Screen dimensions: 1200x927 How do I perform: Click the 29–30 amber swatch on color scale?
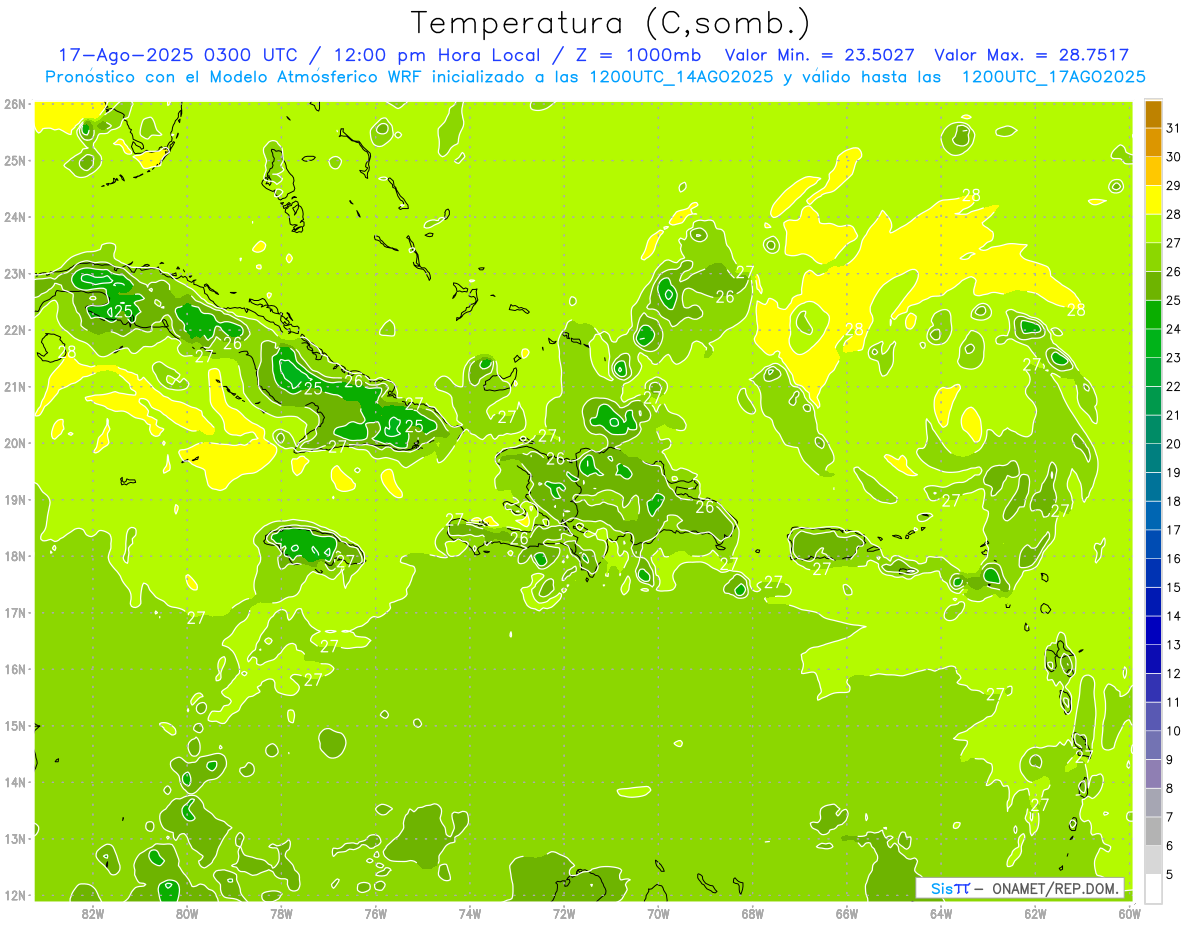1153,171
